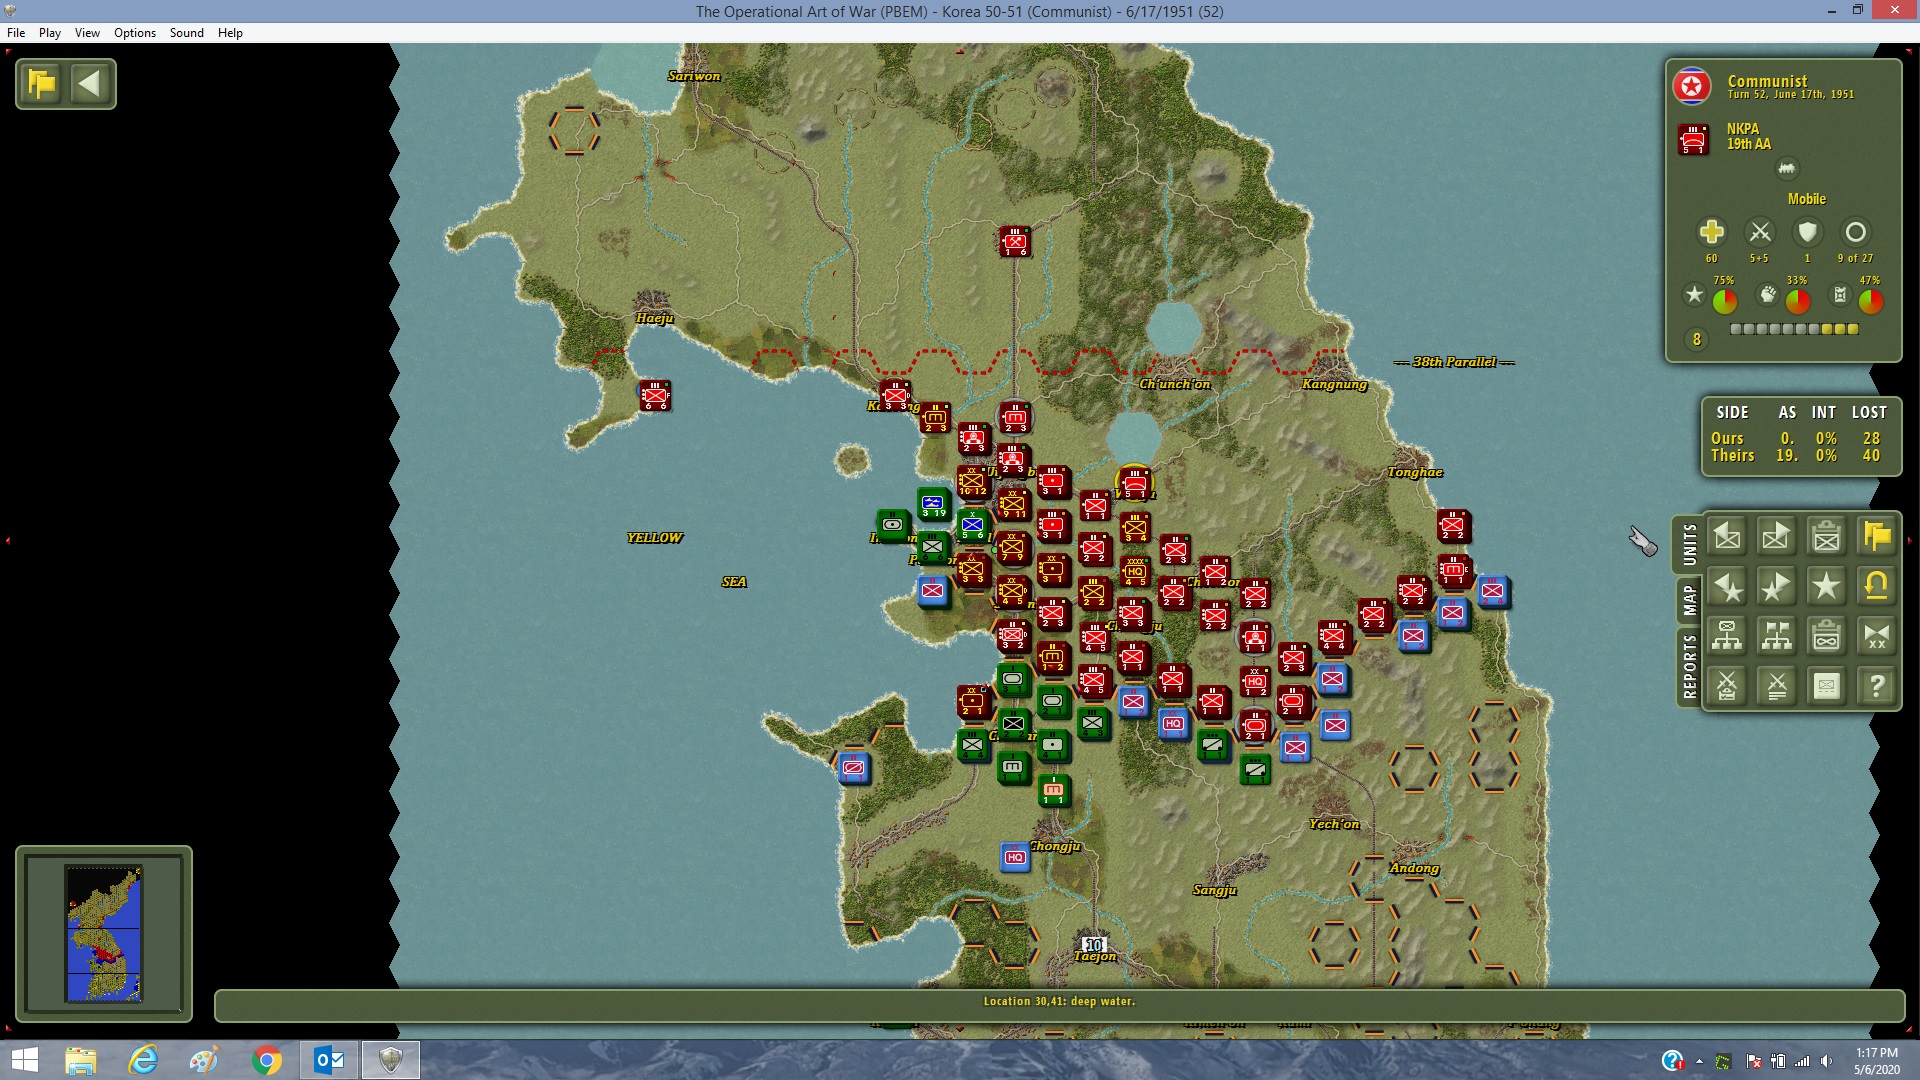1920x1080 pixels.
Task: Open the formation report clipboard with infinity symbol
Action: pyautogui.click(x=1827, y=636)
